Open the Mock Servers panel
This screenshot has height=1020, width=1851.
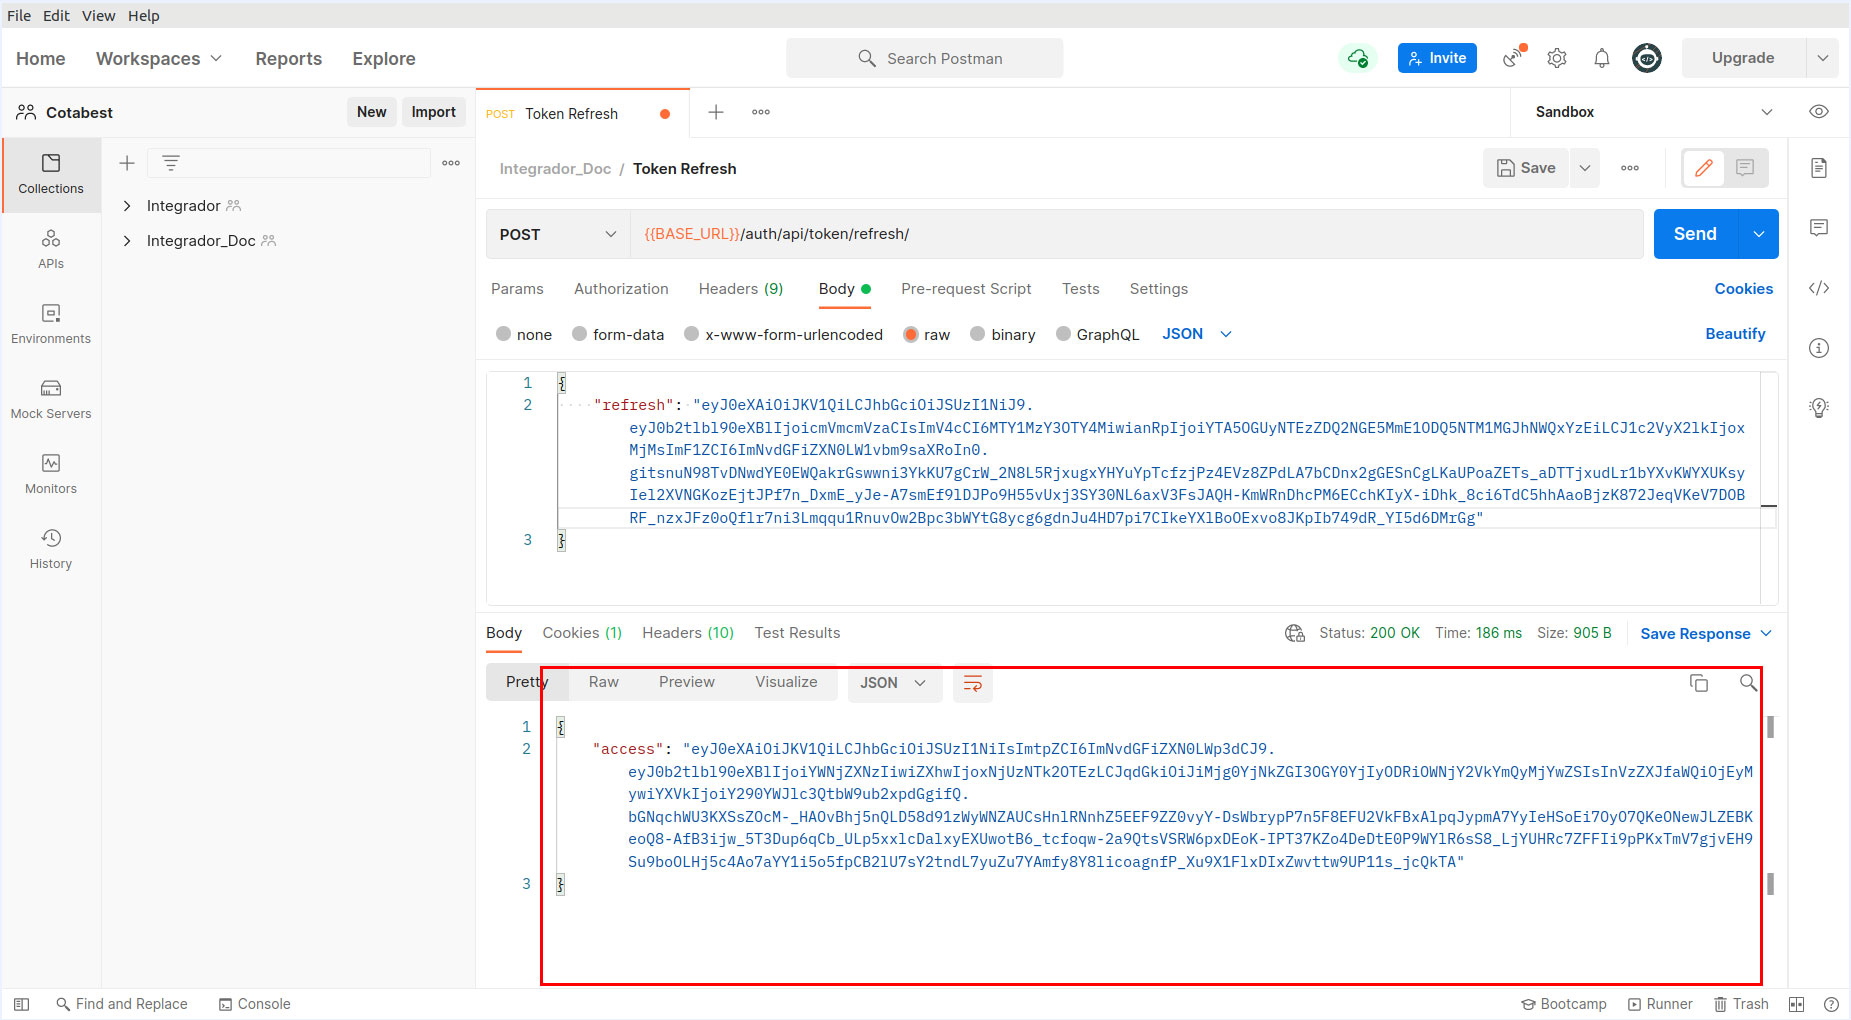pos(51,399)
